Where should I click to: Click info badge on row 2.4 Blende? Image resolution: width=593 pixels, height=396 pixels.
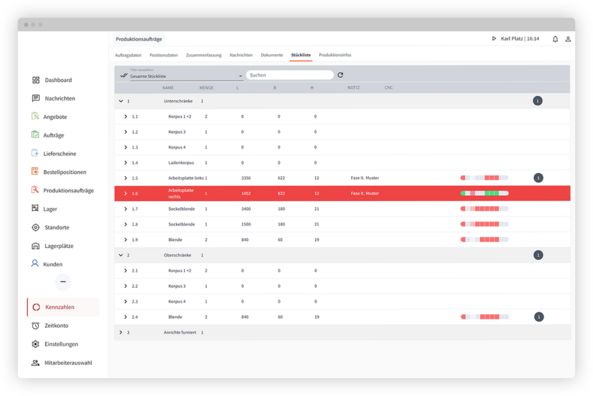pos(539,317)
